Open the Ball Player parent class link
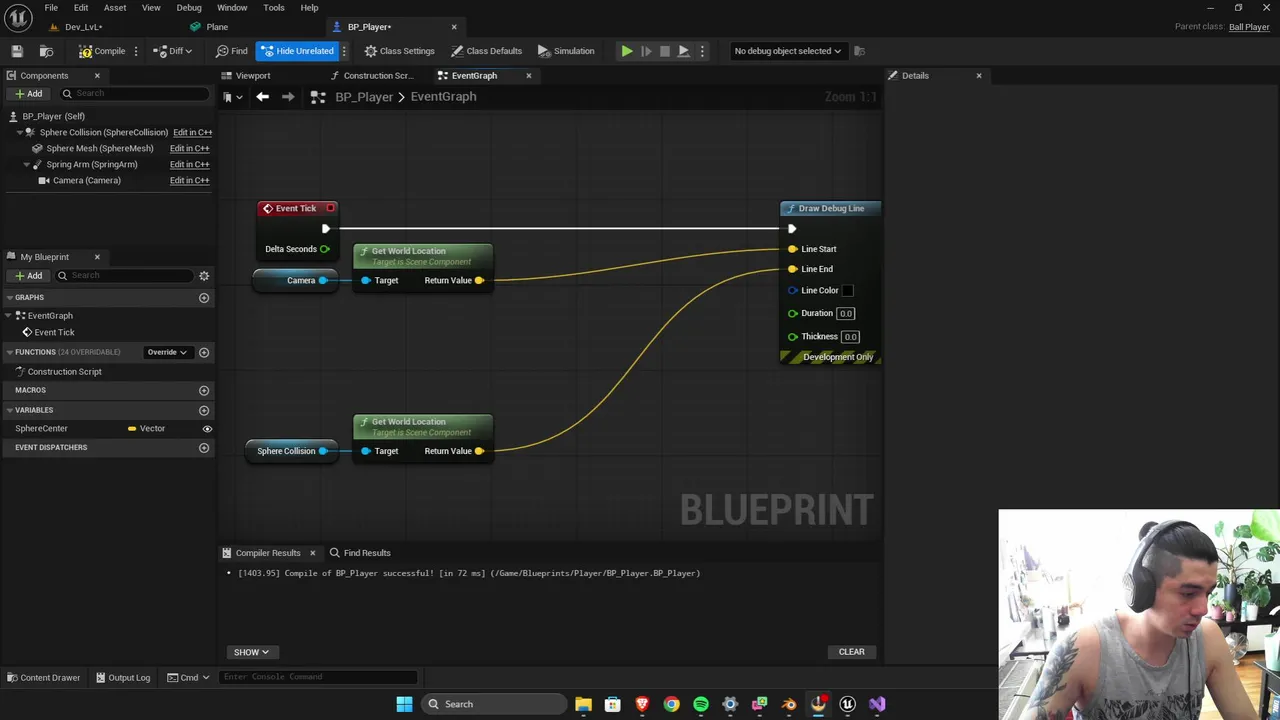The height and width of the screenshot is (720, 1280). coord(1249,27)
